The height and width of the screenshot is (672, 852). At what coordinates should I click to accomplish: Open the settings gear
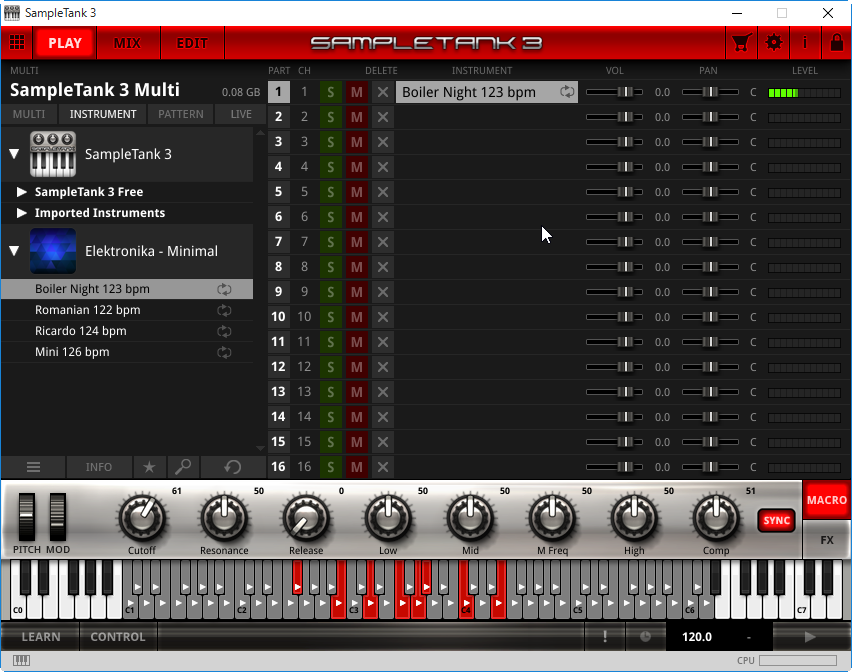pos(774,42)
